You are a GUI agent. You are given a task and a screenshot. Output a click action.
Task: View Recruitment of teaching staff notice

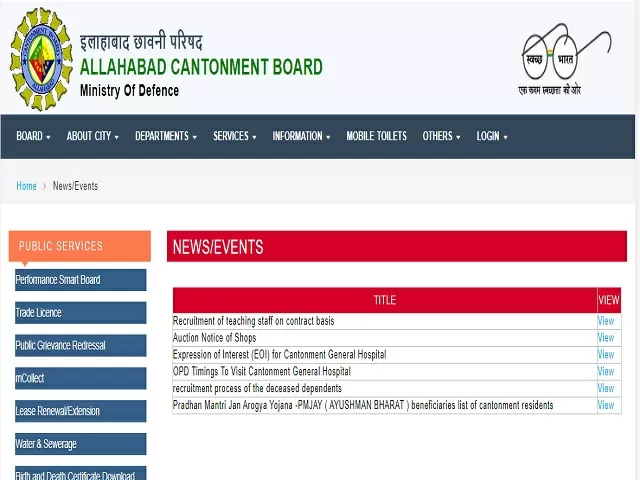[606, 321]
